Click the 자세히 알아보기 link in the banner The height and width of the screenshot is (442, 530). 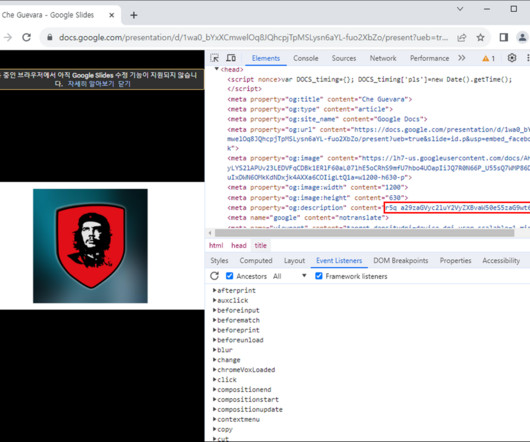[x=91, y=83]
